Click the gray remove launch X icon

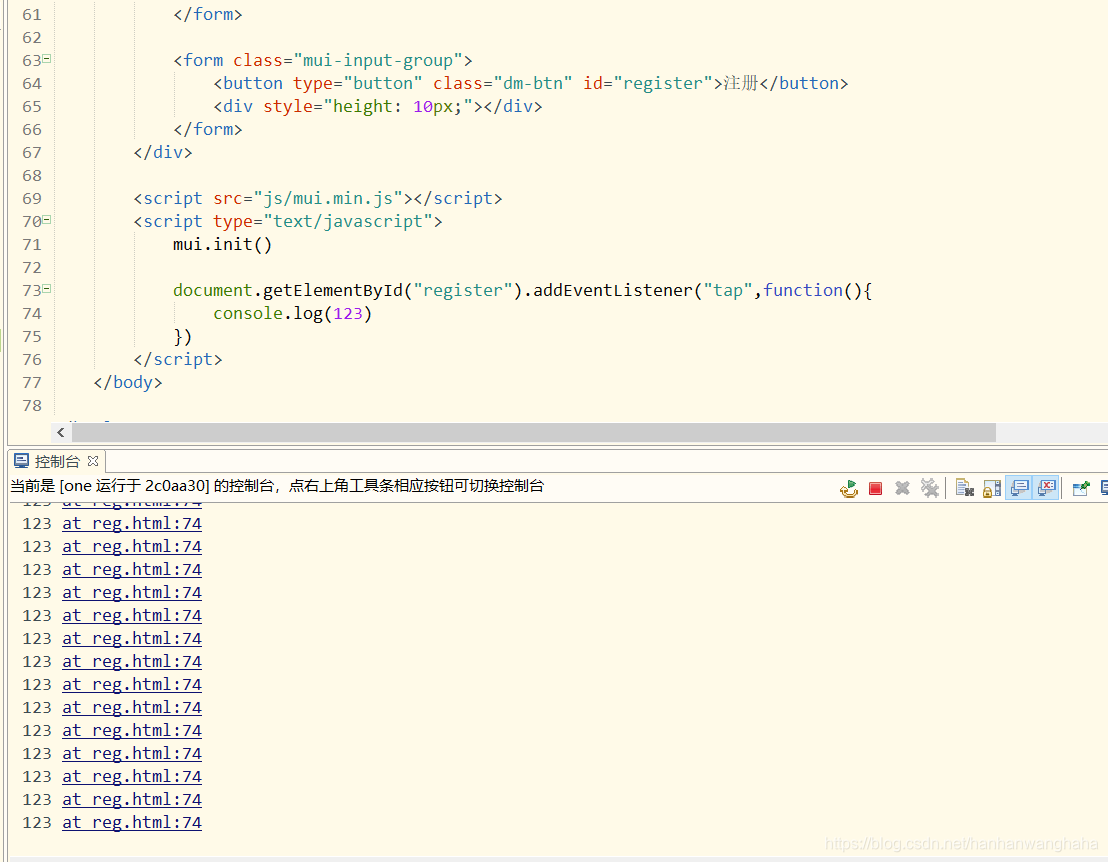tap(902, 488)
